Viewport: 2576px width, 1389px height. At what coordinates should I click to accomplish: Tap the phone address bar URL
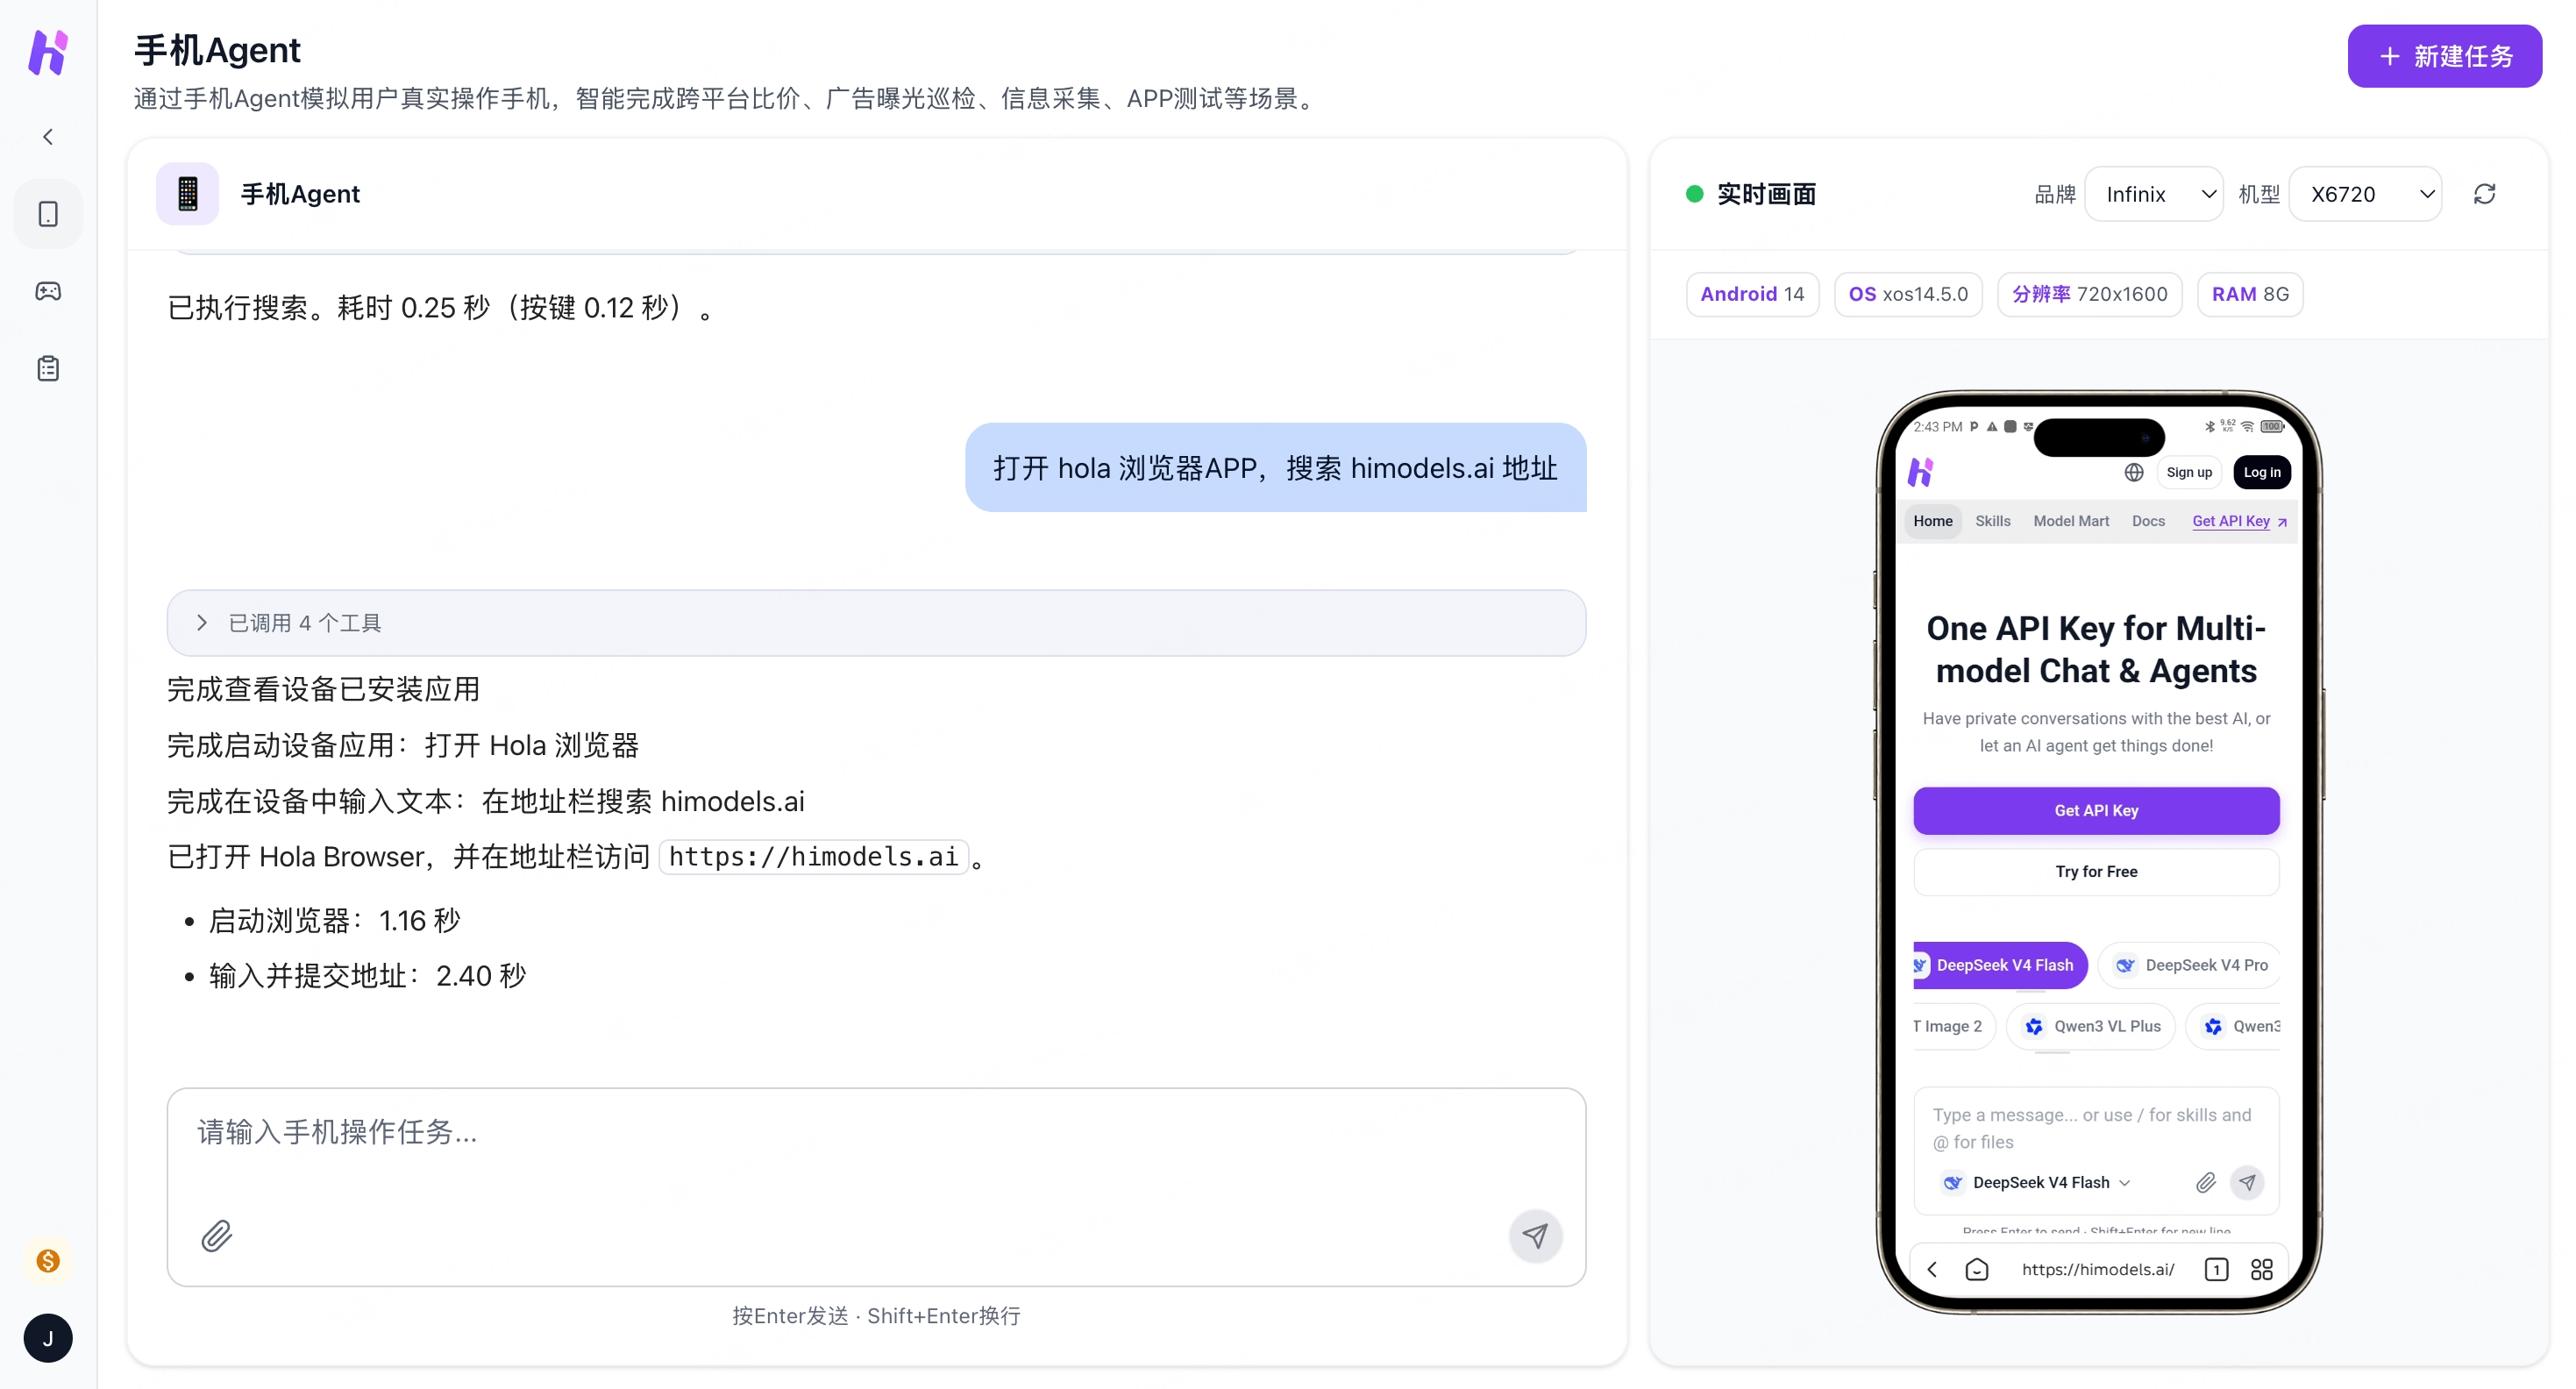2097,1269
